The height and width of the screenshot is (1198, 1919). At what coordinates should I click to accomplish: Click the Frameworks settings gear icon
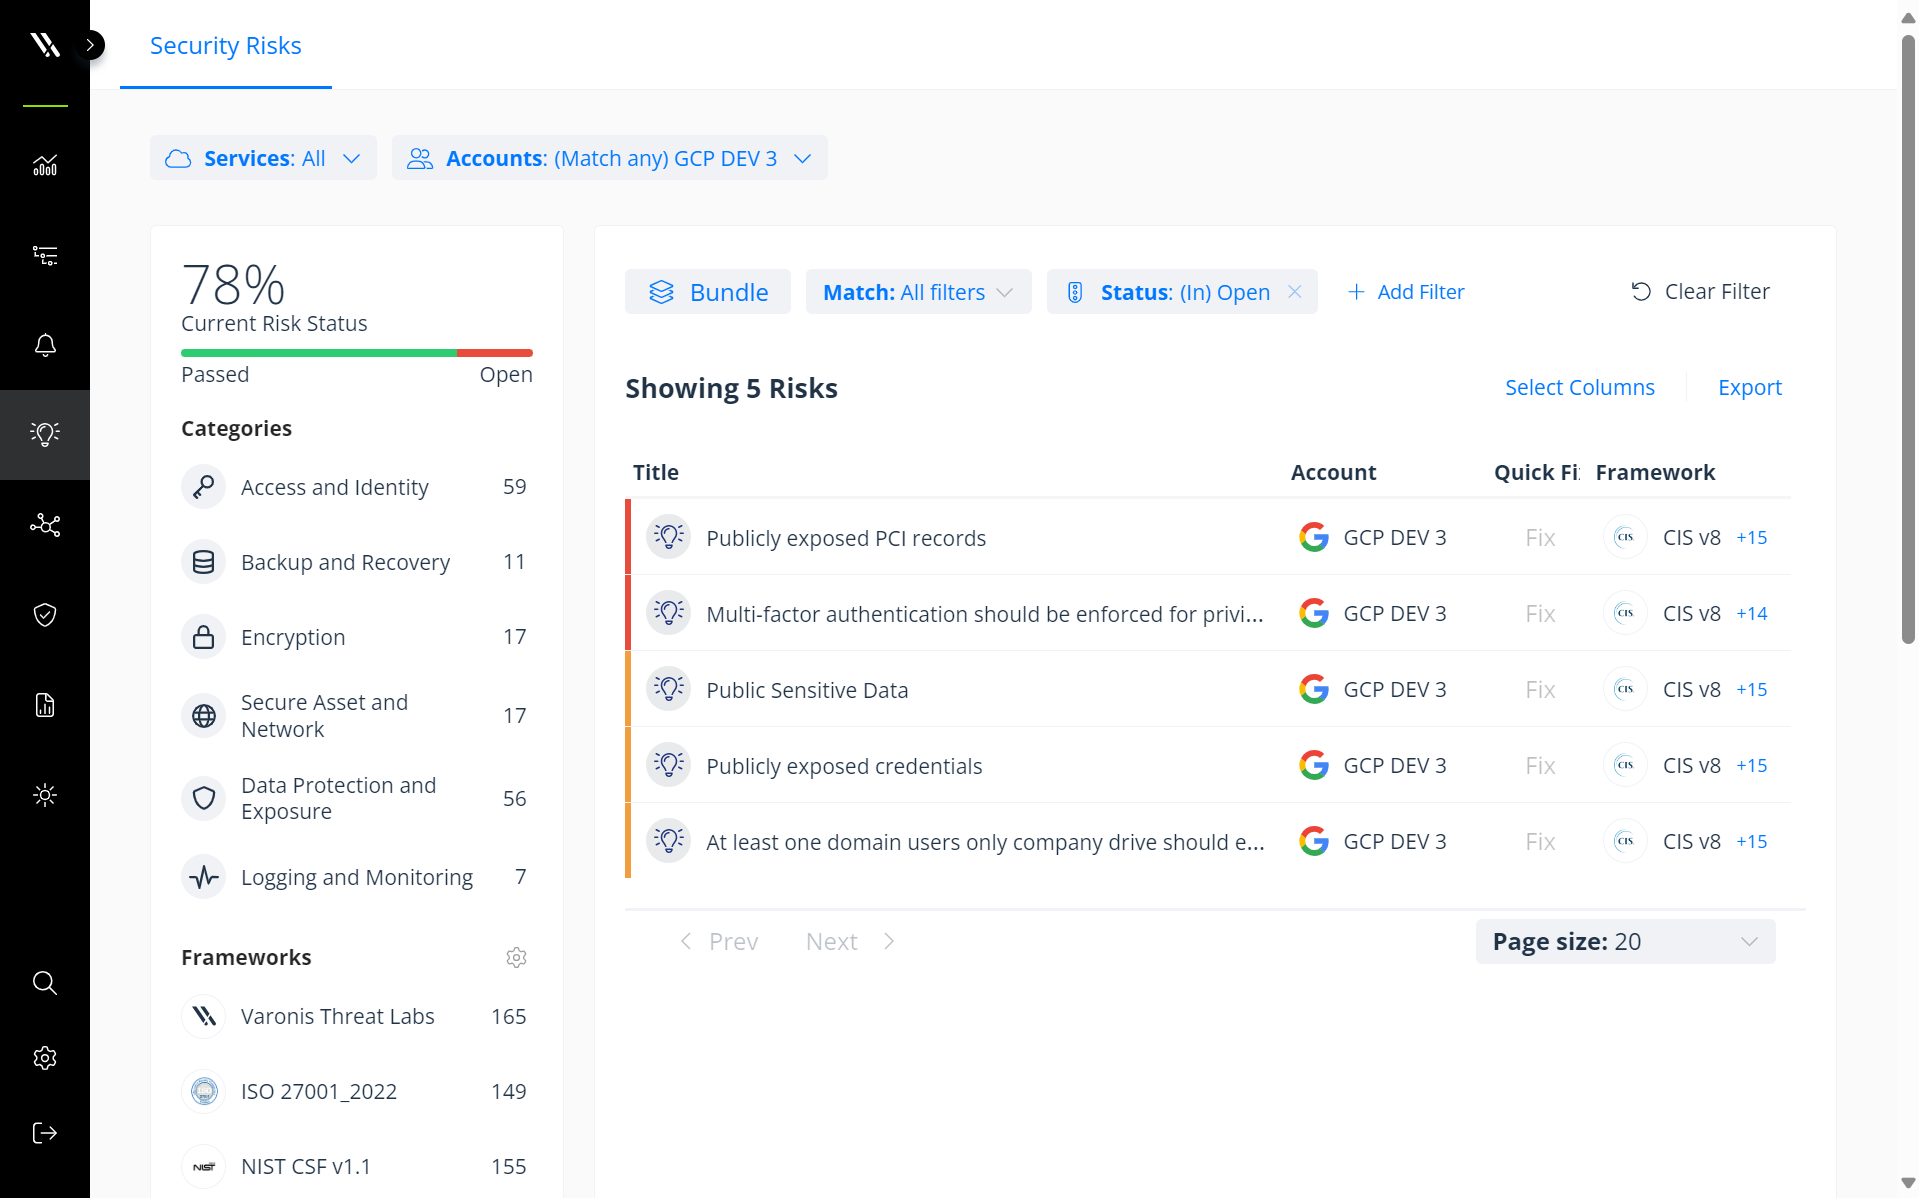pyautogui.click(x=516, y=957)
